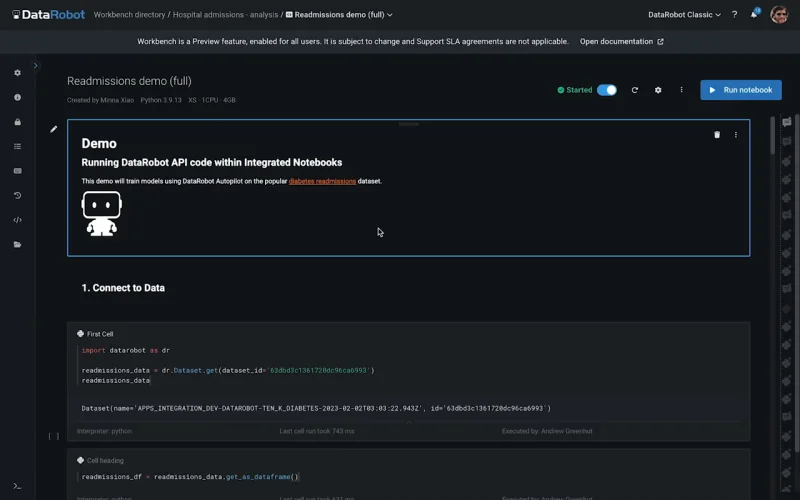Screen dimensions: 800x500
Task: Click 'Executed by: Andrew Greenhut' text
Action: click(x=547, y=431)
